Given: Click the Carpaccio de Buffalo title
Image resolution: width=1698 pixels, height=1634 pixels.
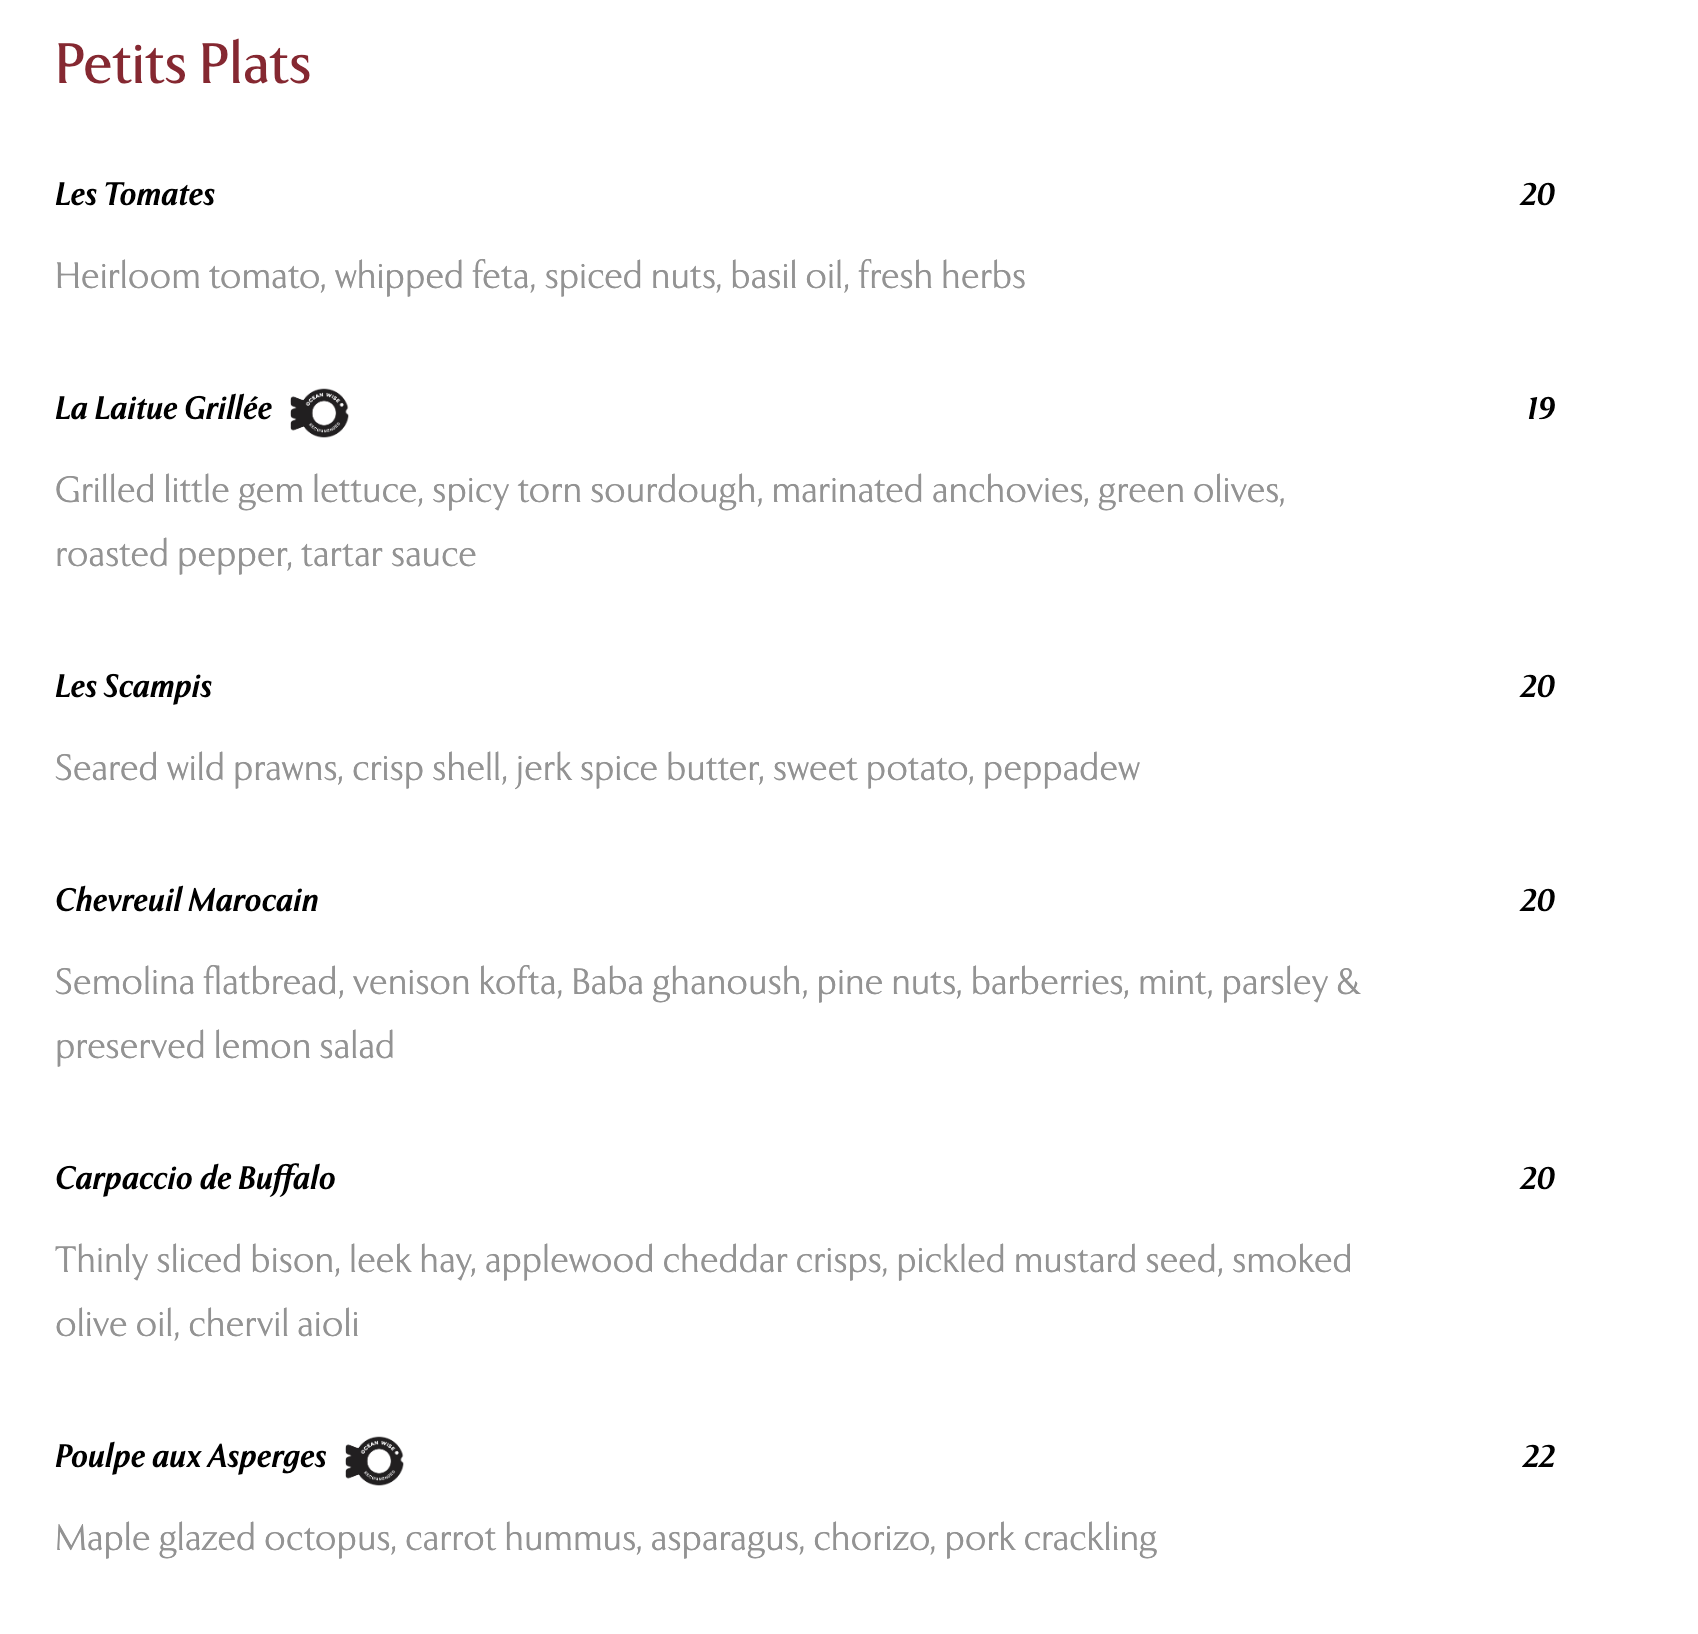Looking at the screenshot, I should (x=195, y=1178).
